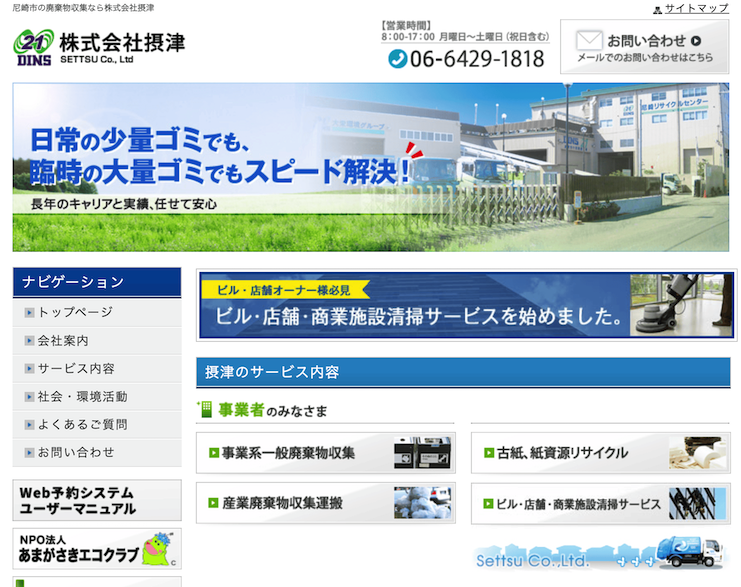Click the green mascot character icon
Image resolution: width=741 pixels, height=587 pixels.
[159, 549]
